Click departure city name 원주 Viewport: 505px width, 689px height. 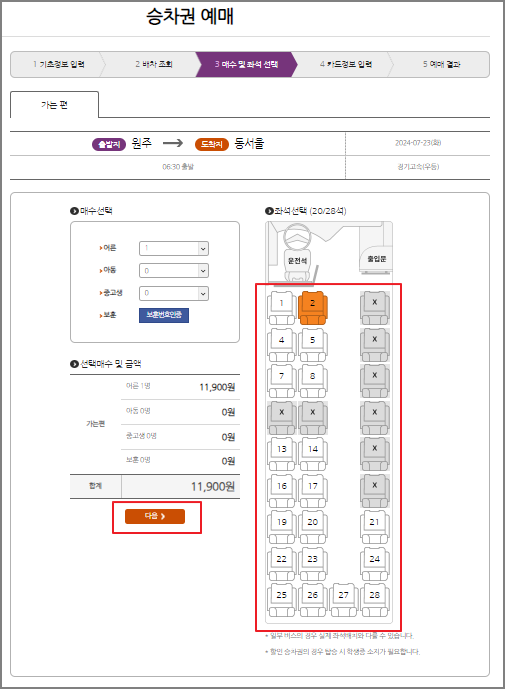(x=142, y=143)
